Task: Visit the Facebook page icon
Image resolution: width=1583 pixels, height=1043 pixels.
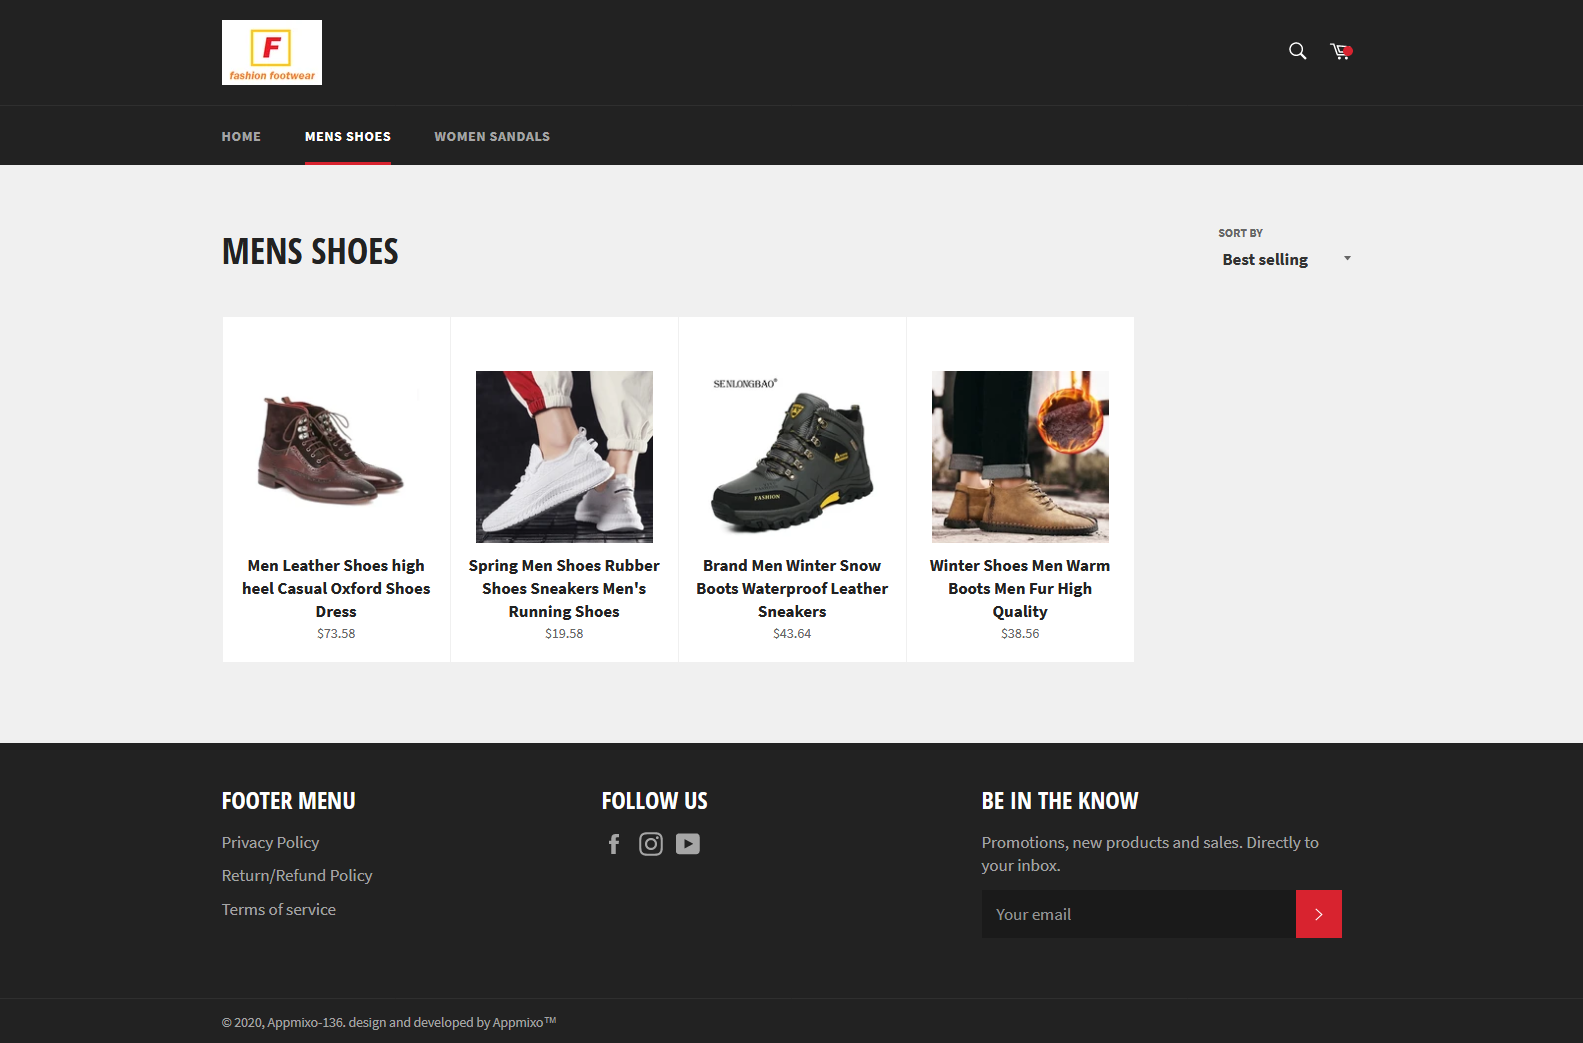Action: 614,844
